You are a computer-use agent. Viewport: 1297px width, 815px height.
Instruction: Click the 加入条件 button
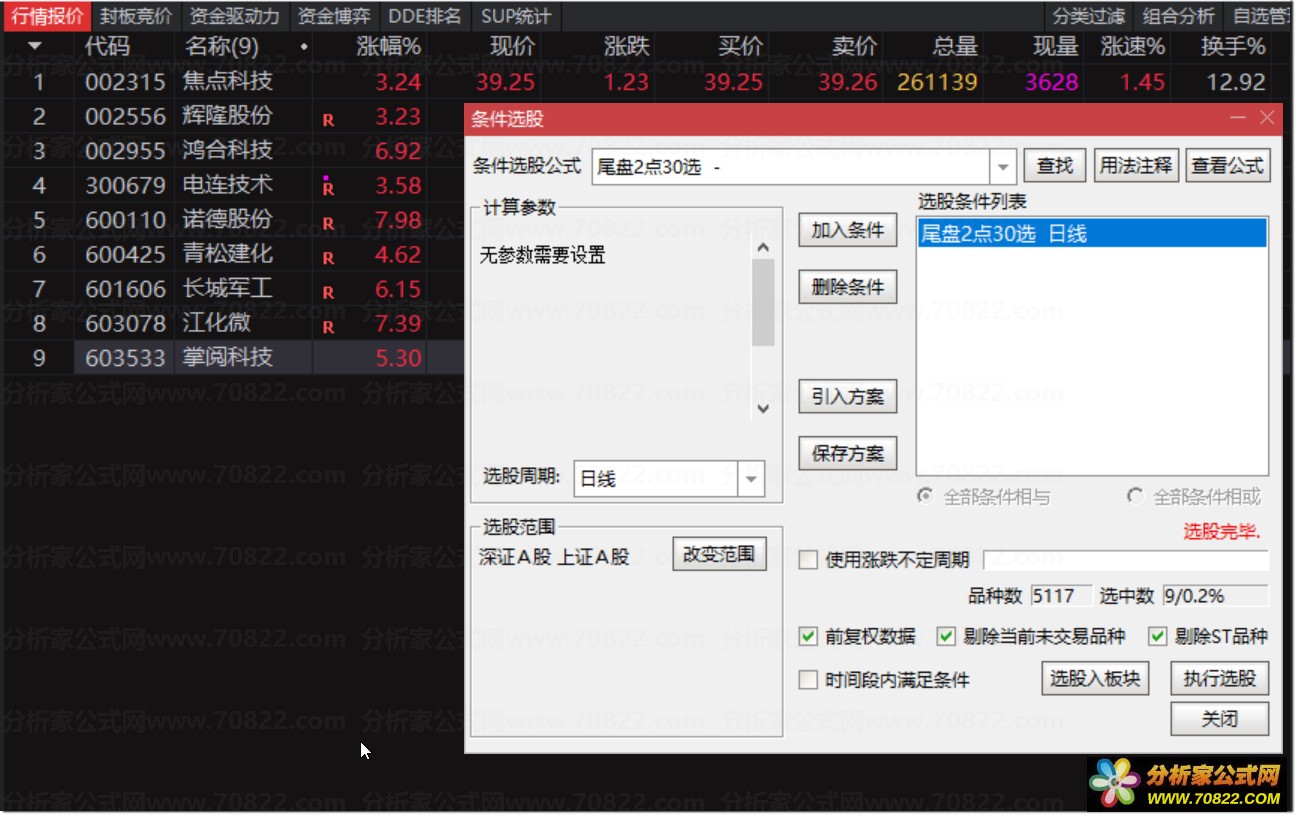point(848,231)
